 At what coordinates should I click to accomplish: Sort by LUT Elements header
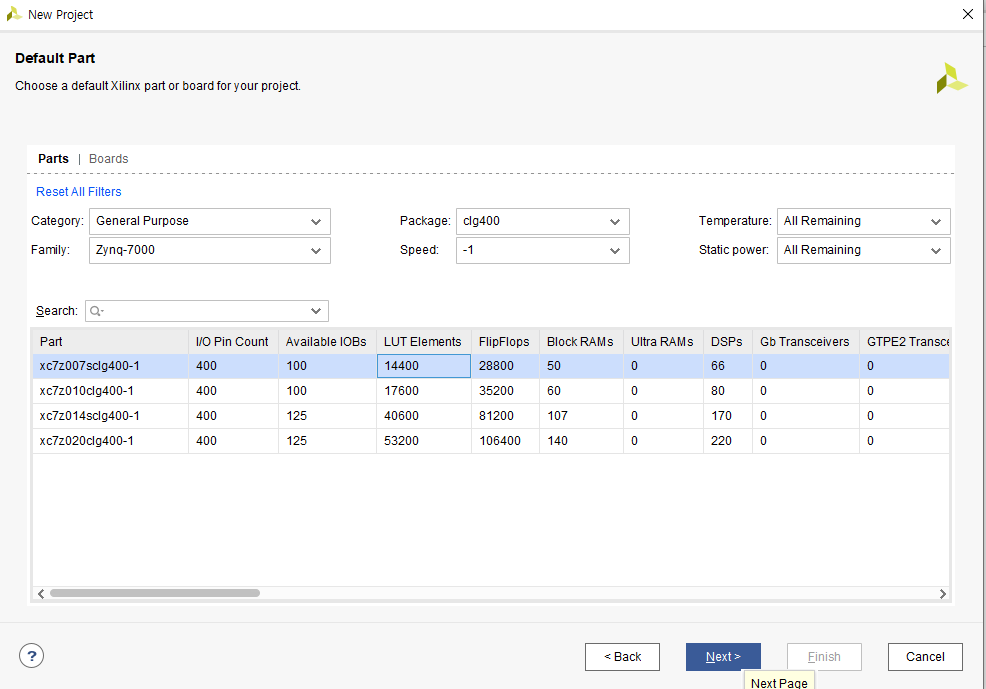424,341
